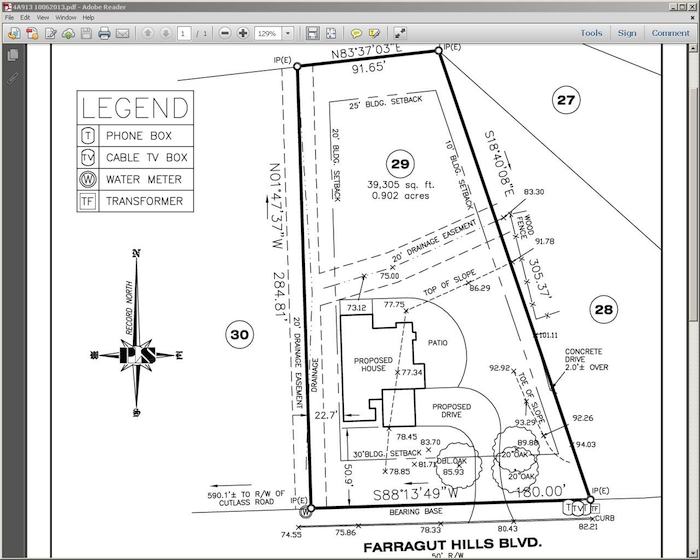Image resolution: width=700 pixels, height=560 pixels.
Task: Click the "CABLE TV BOX" legend entry
Action: [x=146, y=158]
